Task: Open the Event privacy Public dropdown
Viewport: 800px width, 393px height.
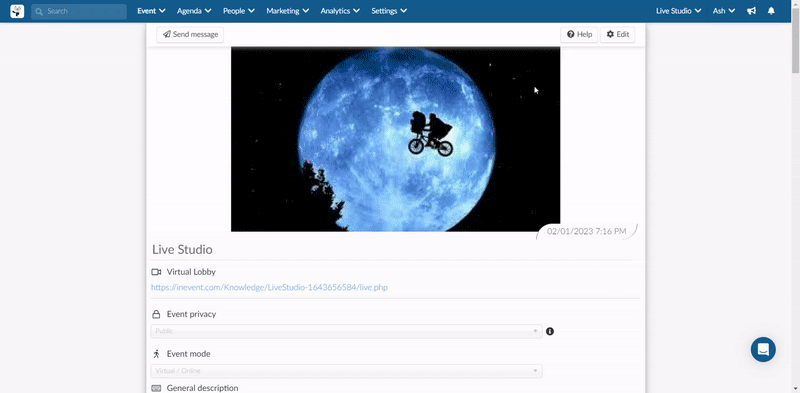Action: tap(346, 331)
